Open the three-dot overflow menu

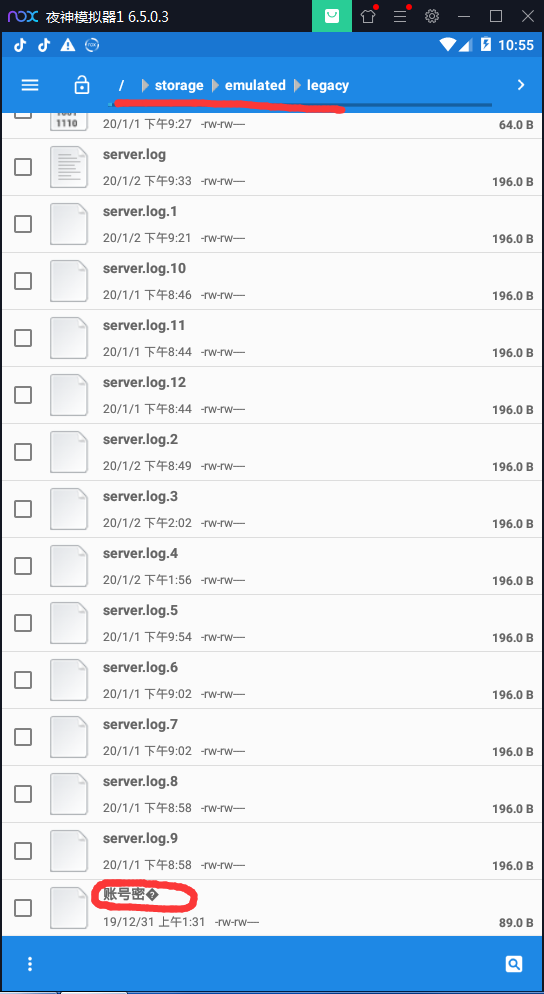tap(30, 964)
